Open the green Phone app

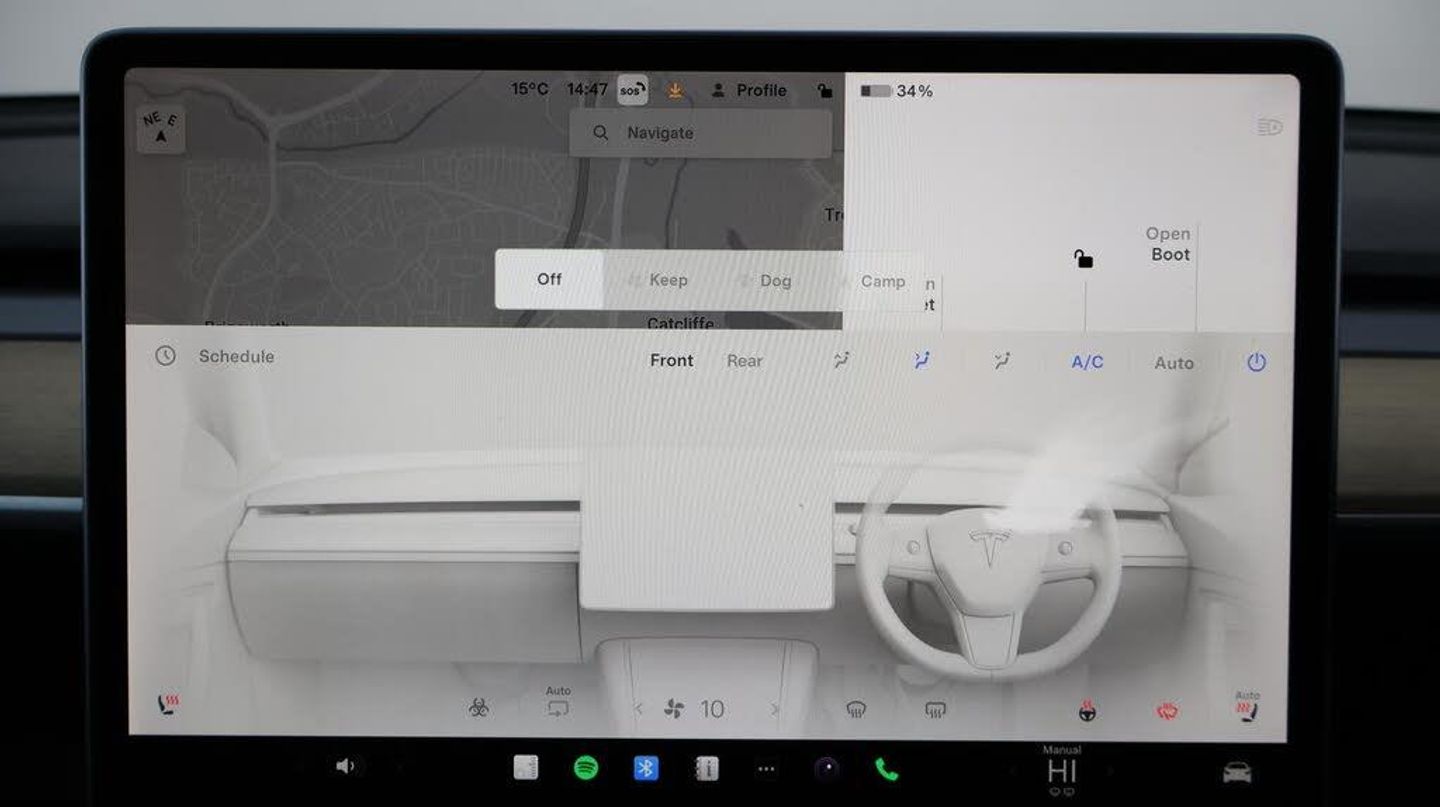point(886,769)
